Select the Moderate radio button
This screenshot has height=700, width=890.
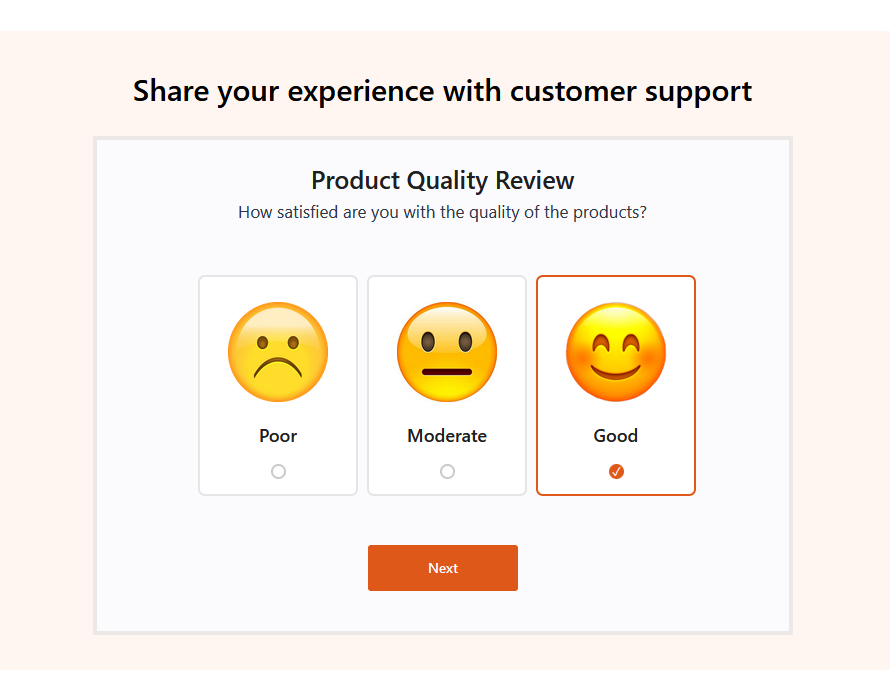[447, 471]
